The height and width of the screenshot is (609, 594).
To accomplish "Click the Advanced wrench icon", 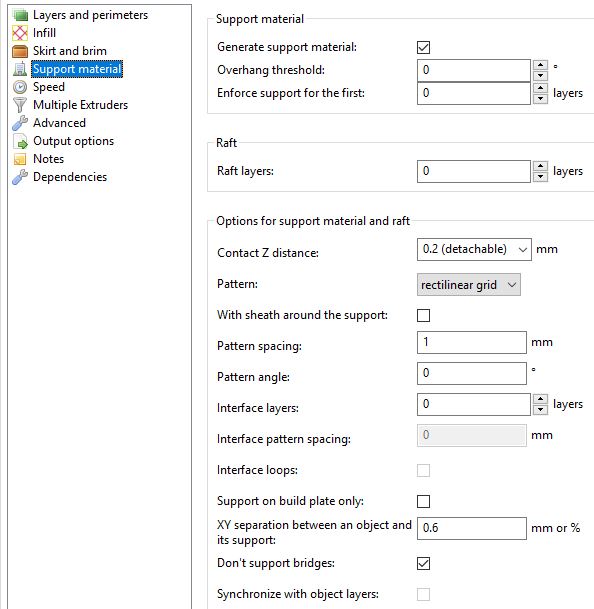I will click(x=20, y=123).
